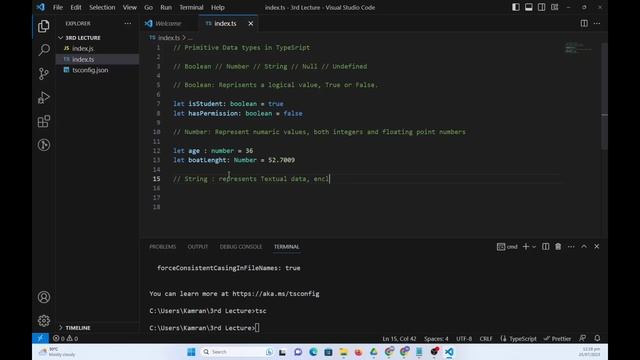Select index.ts in the explorer

(83, 59)
